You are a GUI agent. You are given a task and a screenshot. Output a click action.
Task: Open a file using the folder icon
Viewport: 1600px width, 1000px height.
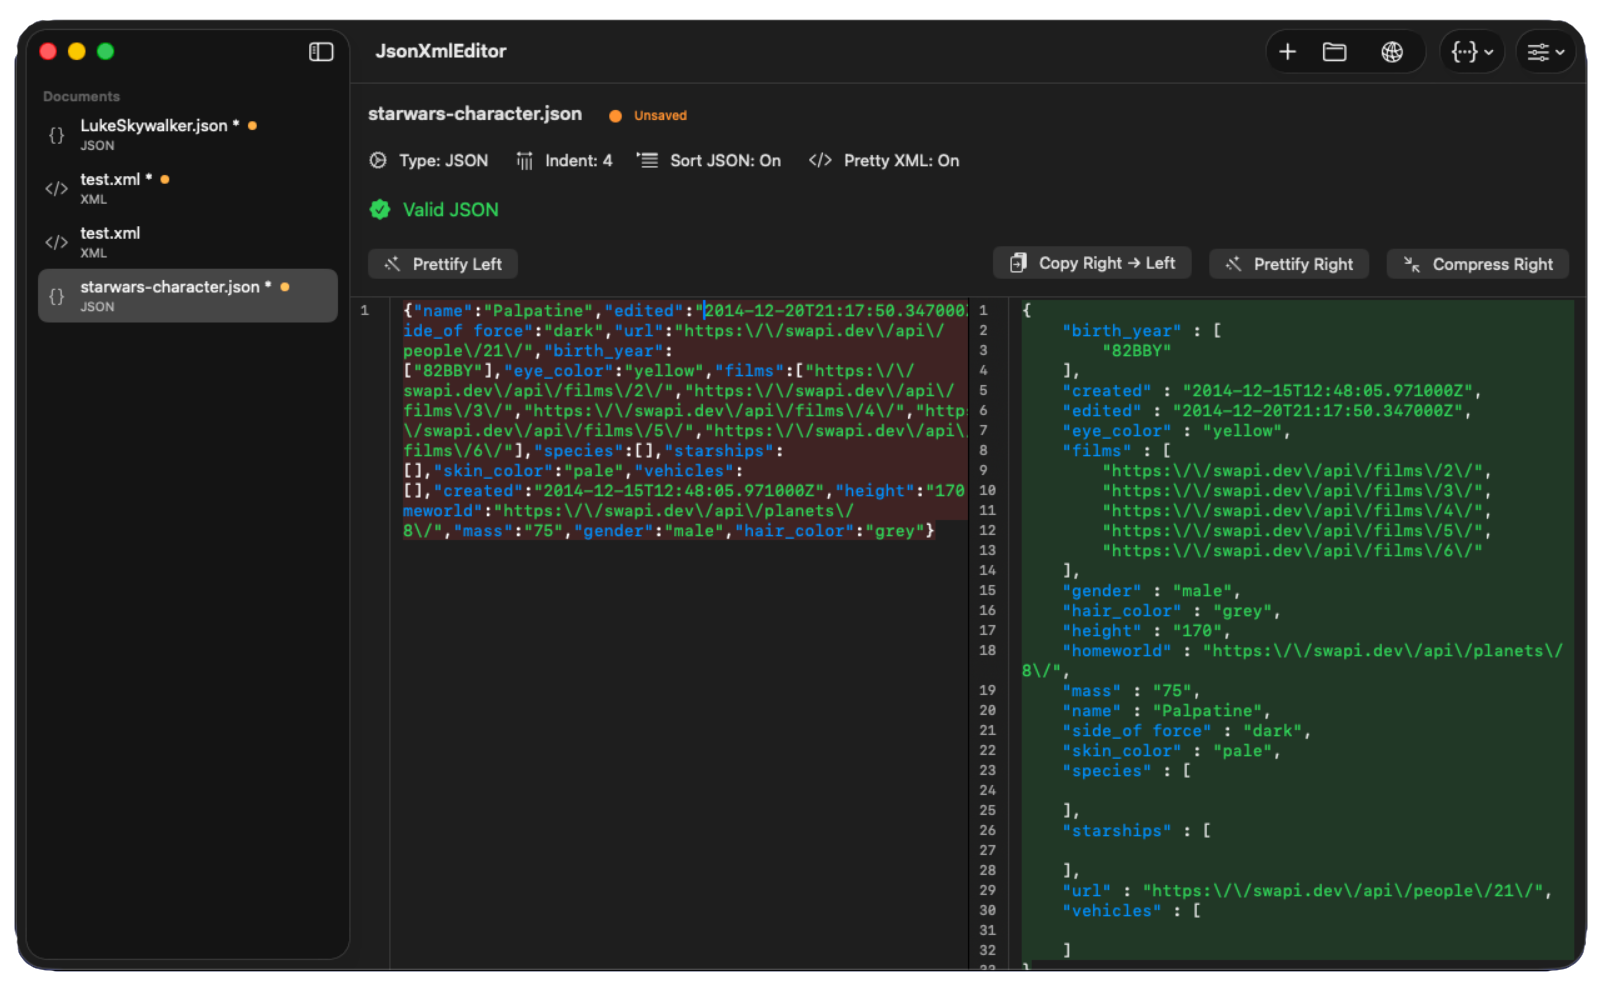click(1334, 51)
